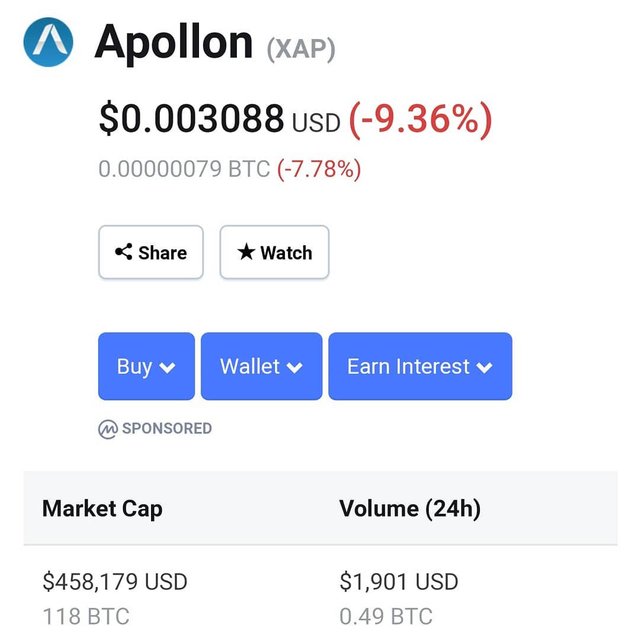Click the SPONSORED label text
Viewport: 640px width, 640px height.
click(x=167, y=429)
